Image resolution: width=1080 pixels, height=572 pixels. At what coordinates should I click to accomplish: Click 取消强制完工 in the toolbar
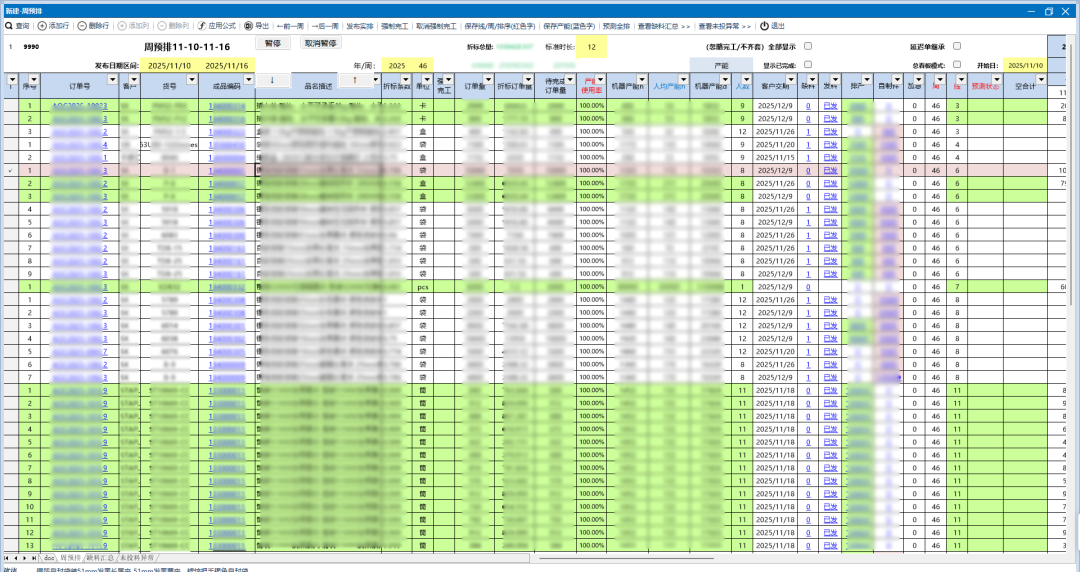(436, 26)
